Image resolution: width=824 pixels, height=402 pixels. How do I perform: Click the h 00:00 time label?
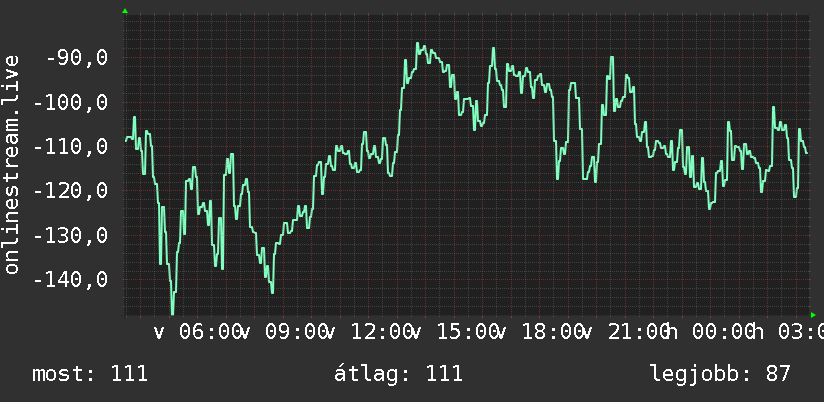711,332
